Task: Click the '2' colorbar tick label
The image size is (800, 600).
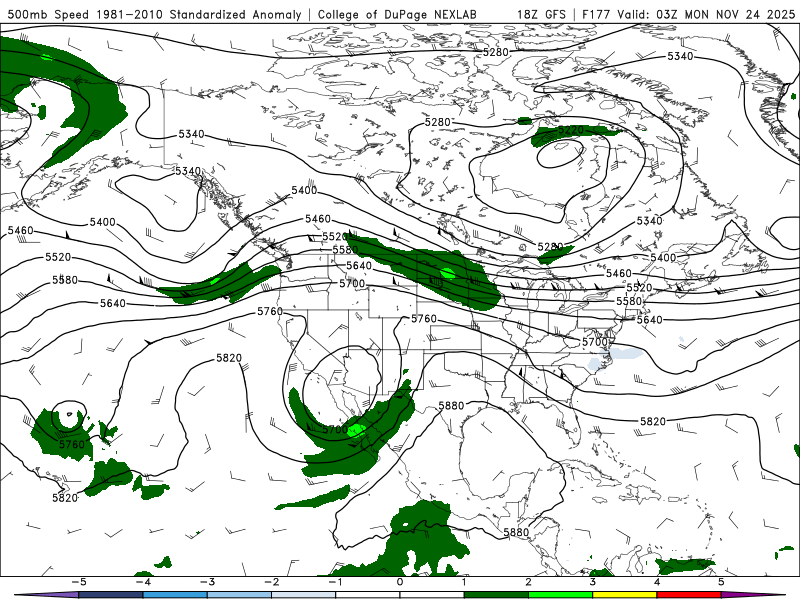Action: (x=529, y=582)
